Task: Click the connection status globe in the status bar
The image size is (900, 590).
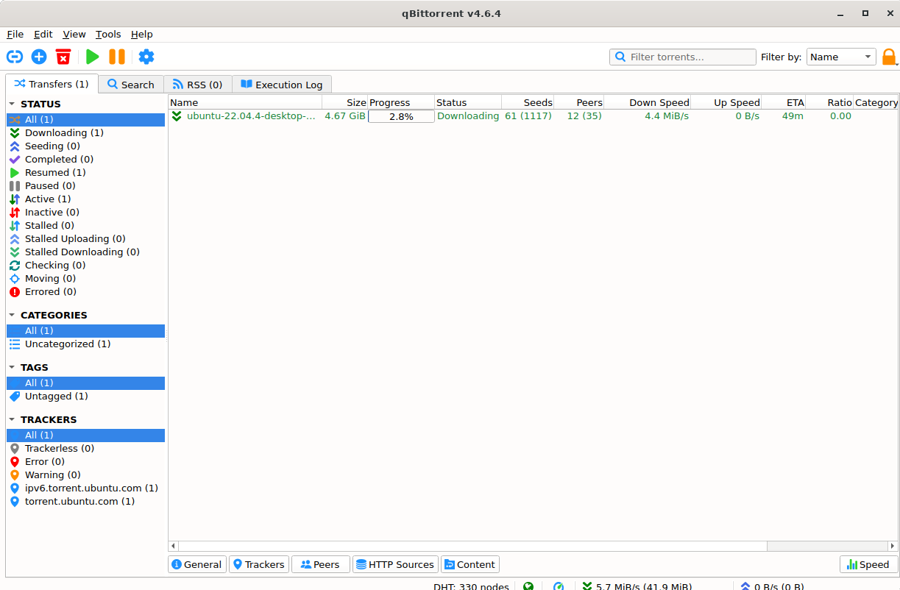Action: [x=529, y=585]
